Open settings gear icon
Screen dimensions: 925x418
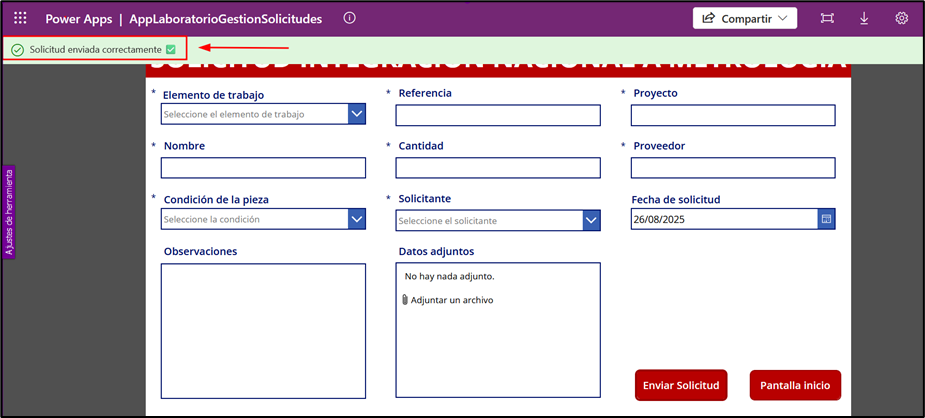(x=901, y=18)
